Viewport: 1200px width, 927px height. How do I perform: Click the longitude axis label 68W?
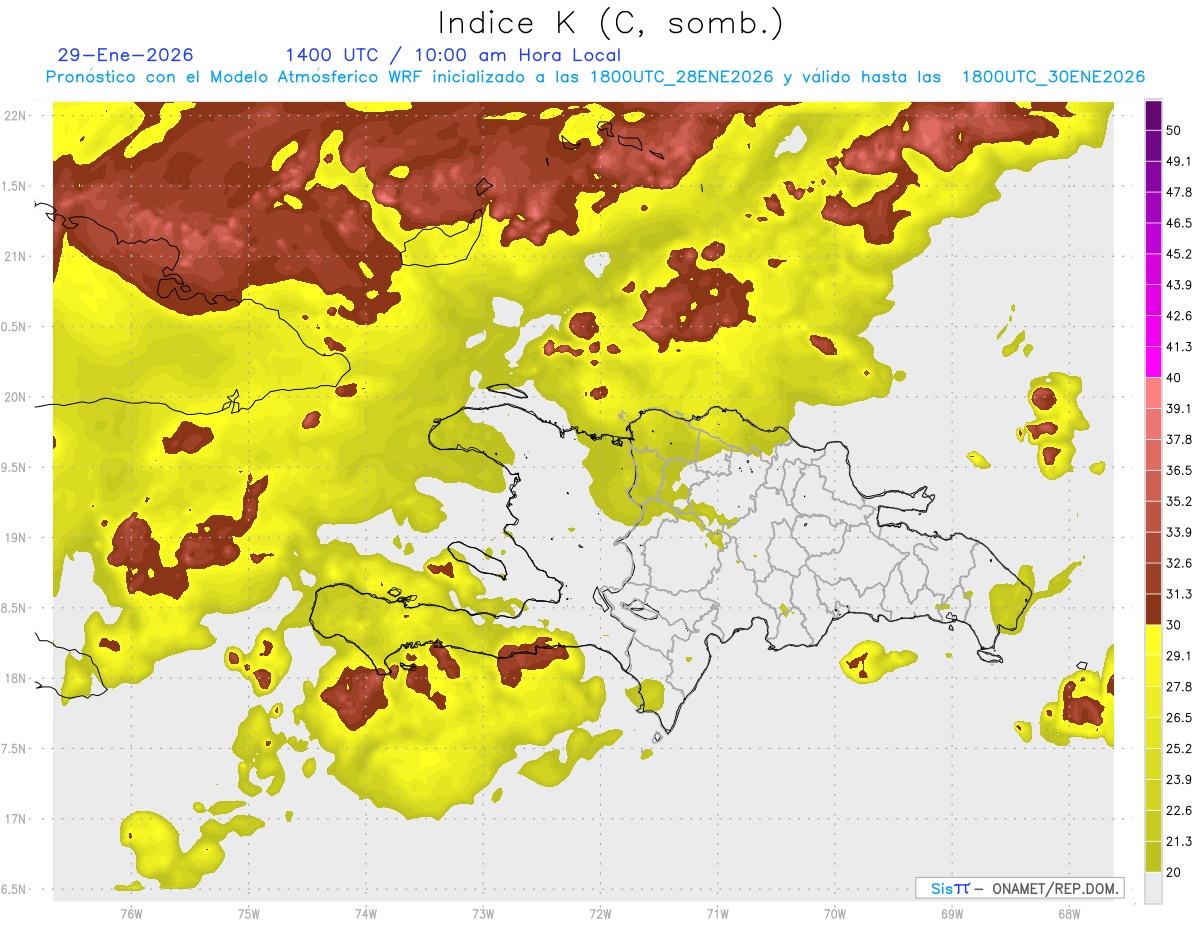click(1068, 914)
